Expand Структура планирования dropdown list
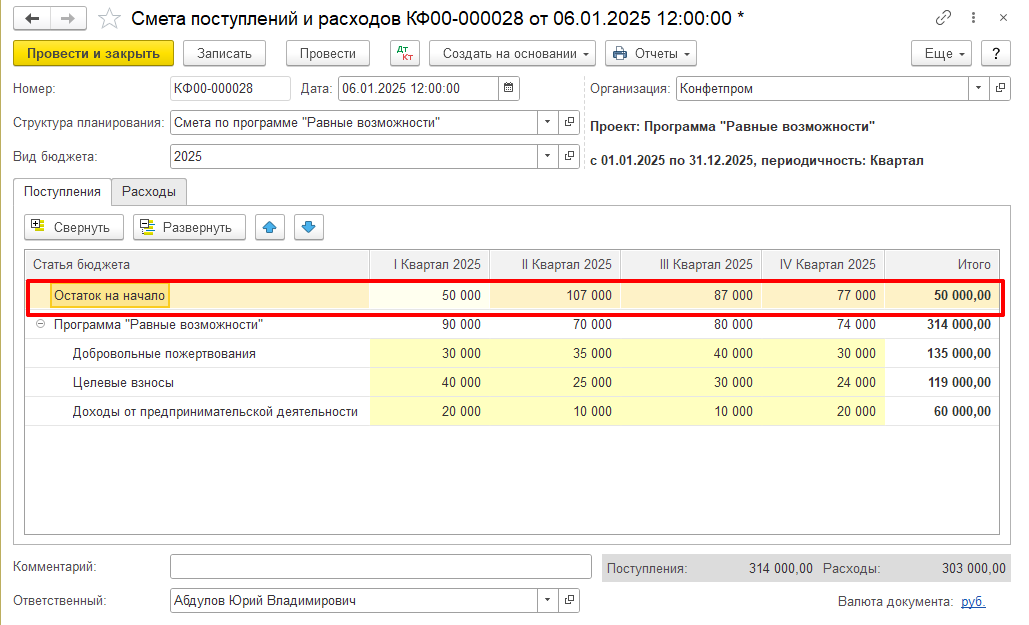1029x625 pixels. click(x=547, y=122)
